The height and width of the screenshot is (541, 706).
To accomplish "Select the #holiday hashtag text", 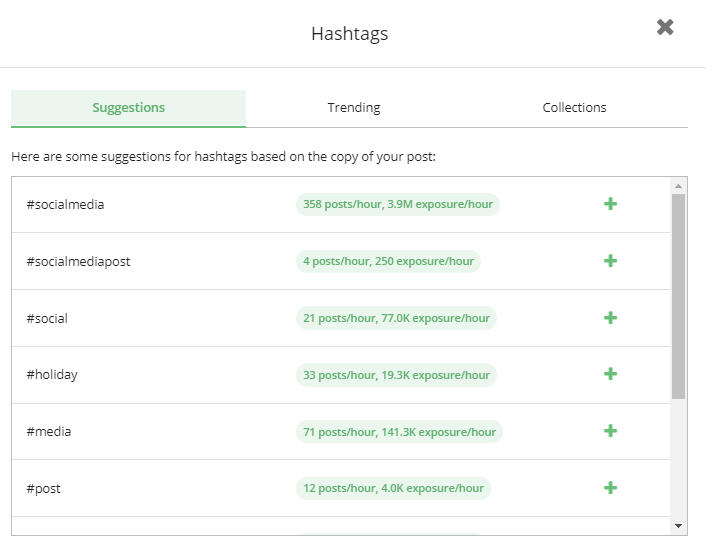I will [x=52, y=375].
